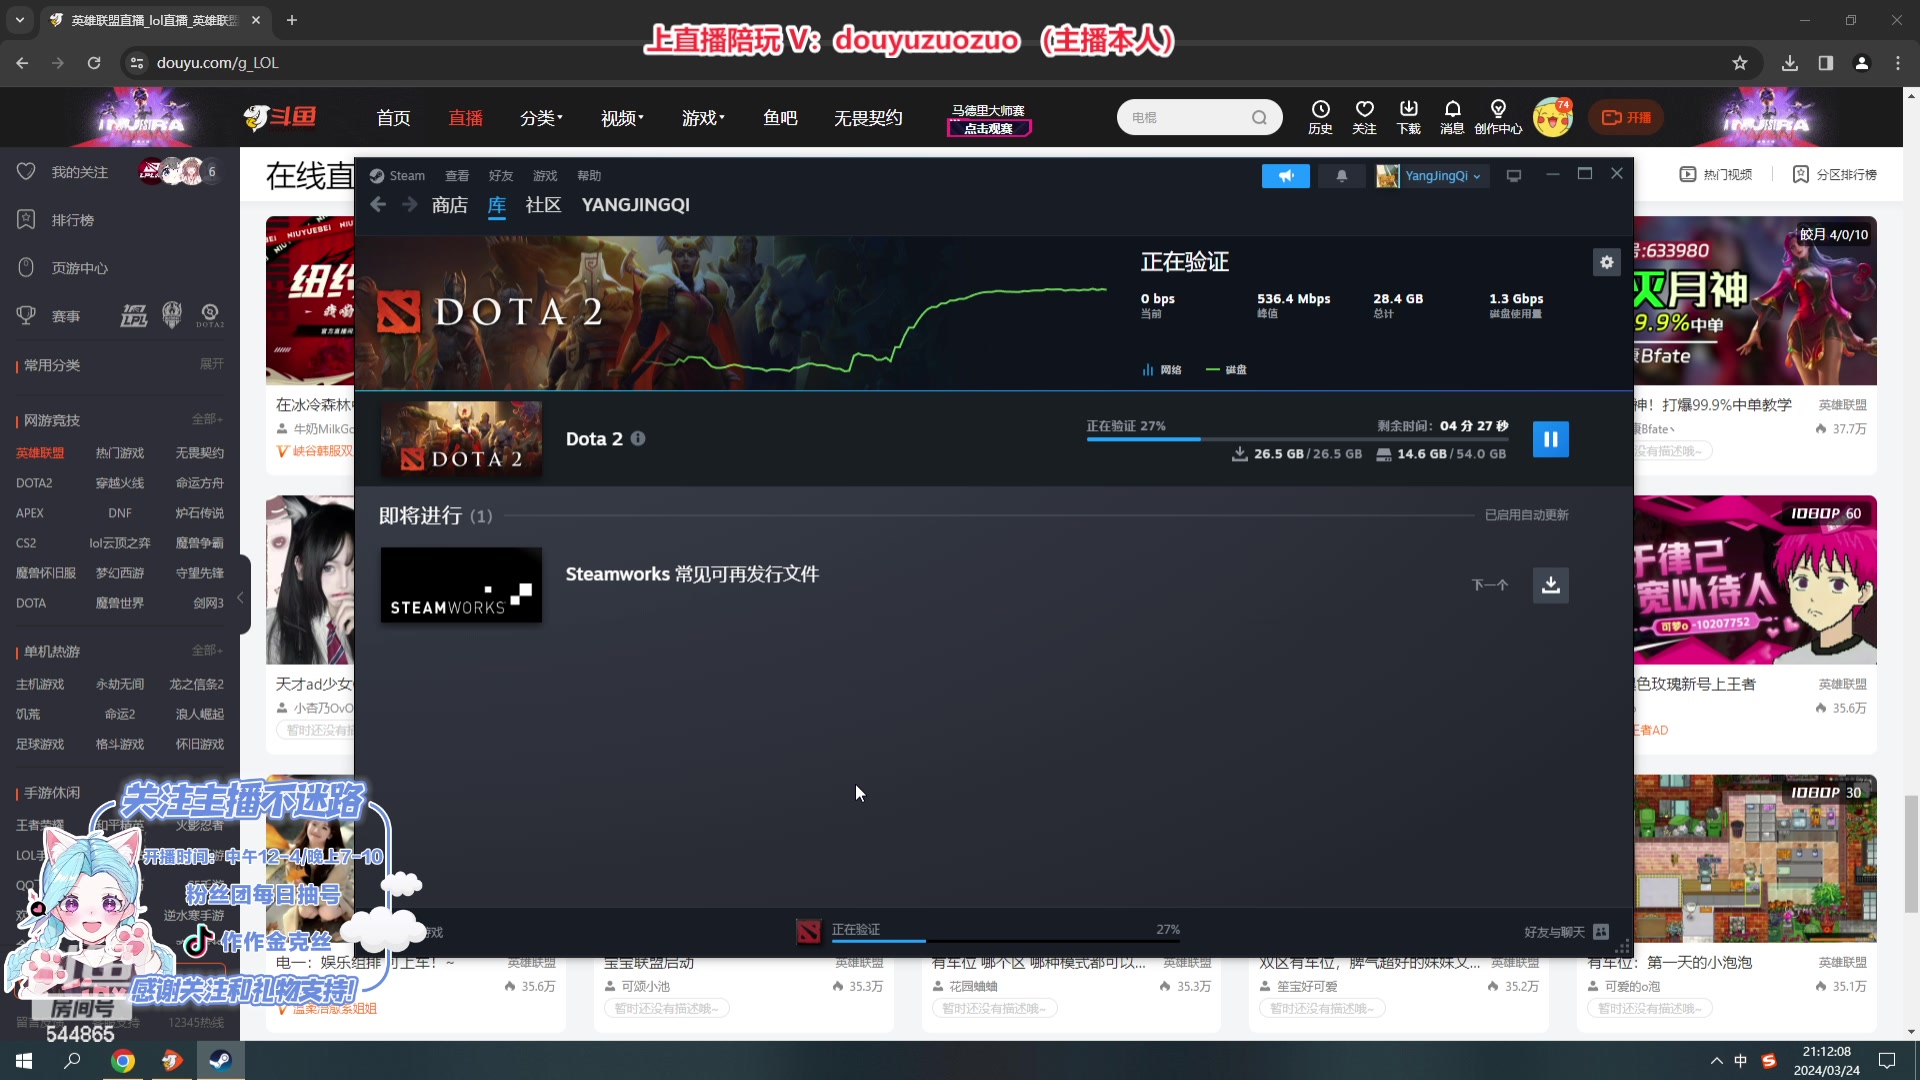Open YANGJINGQI profile tab
This screenshot has height=1080, width=1920.
[636, 205]
